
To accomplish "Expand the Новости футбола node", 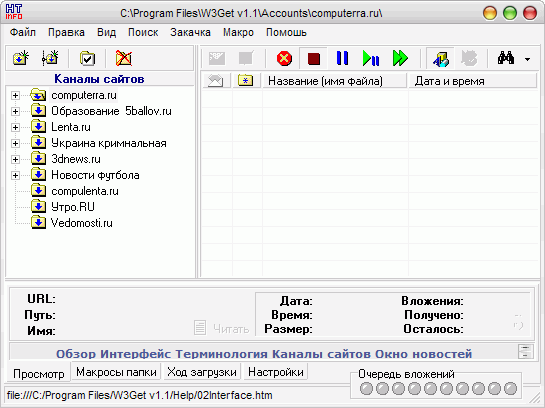I will 15,175.
